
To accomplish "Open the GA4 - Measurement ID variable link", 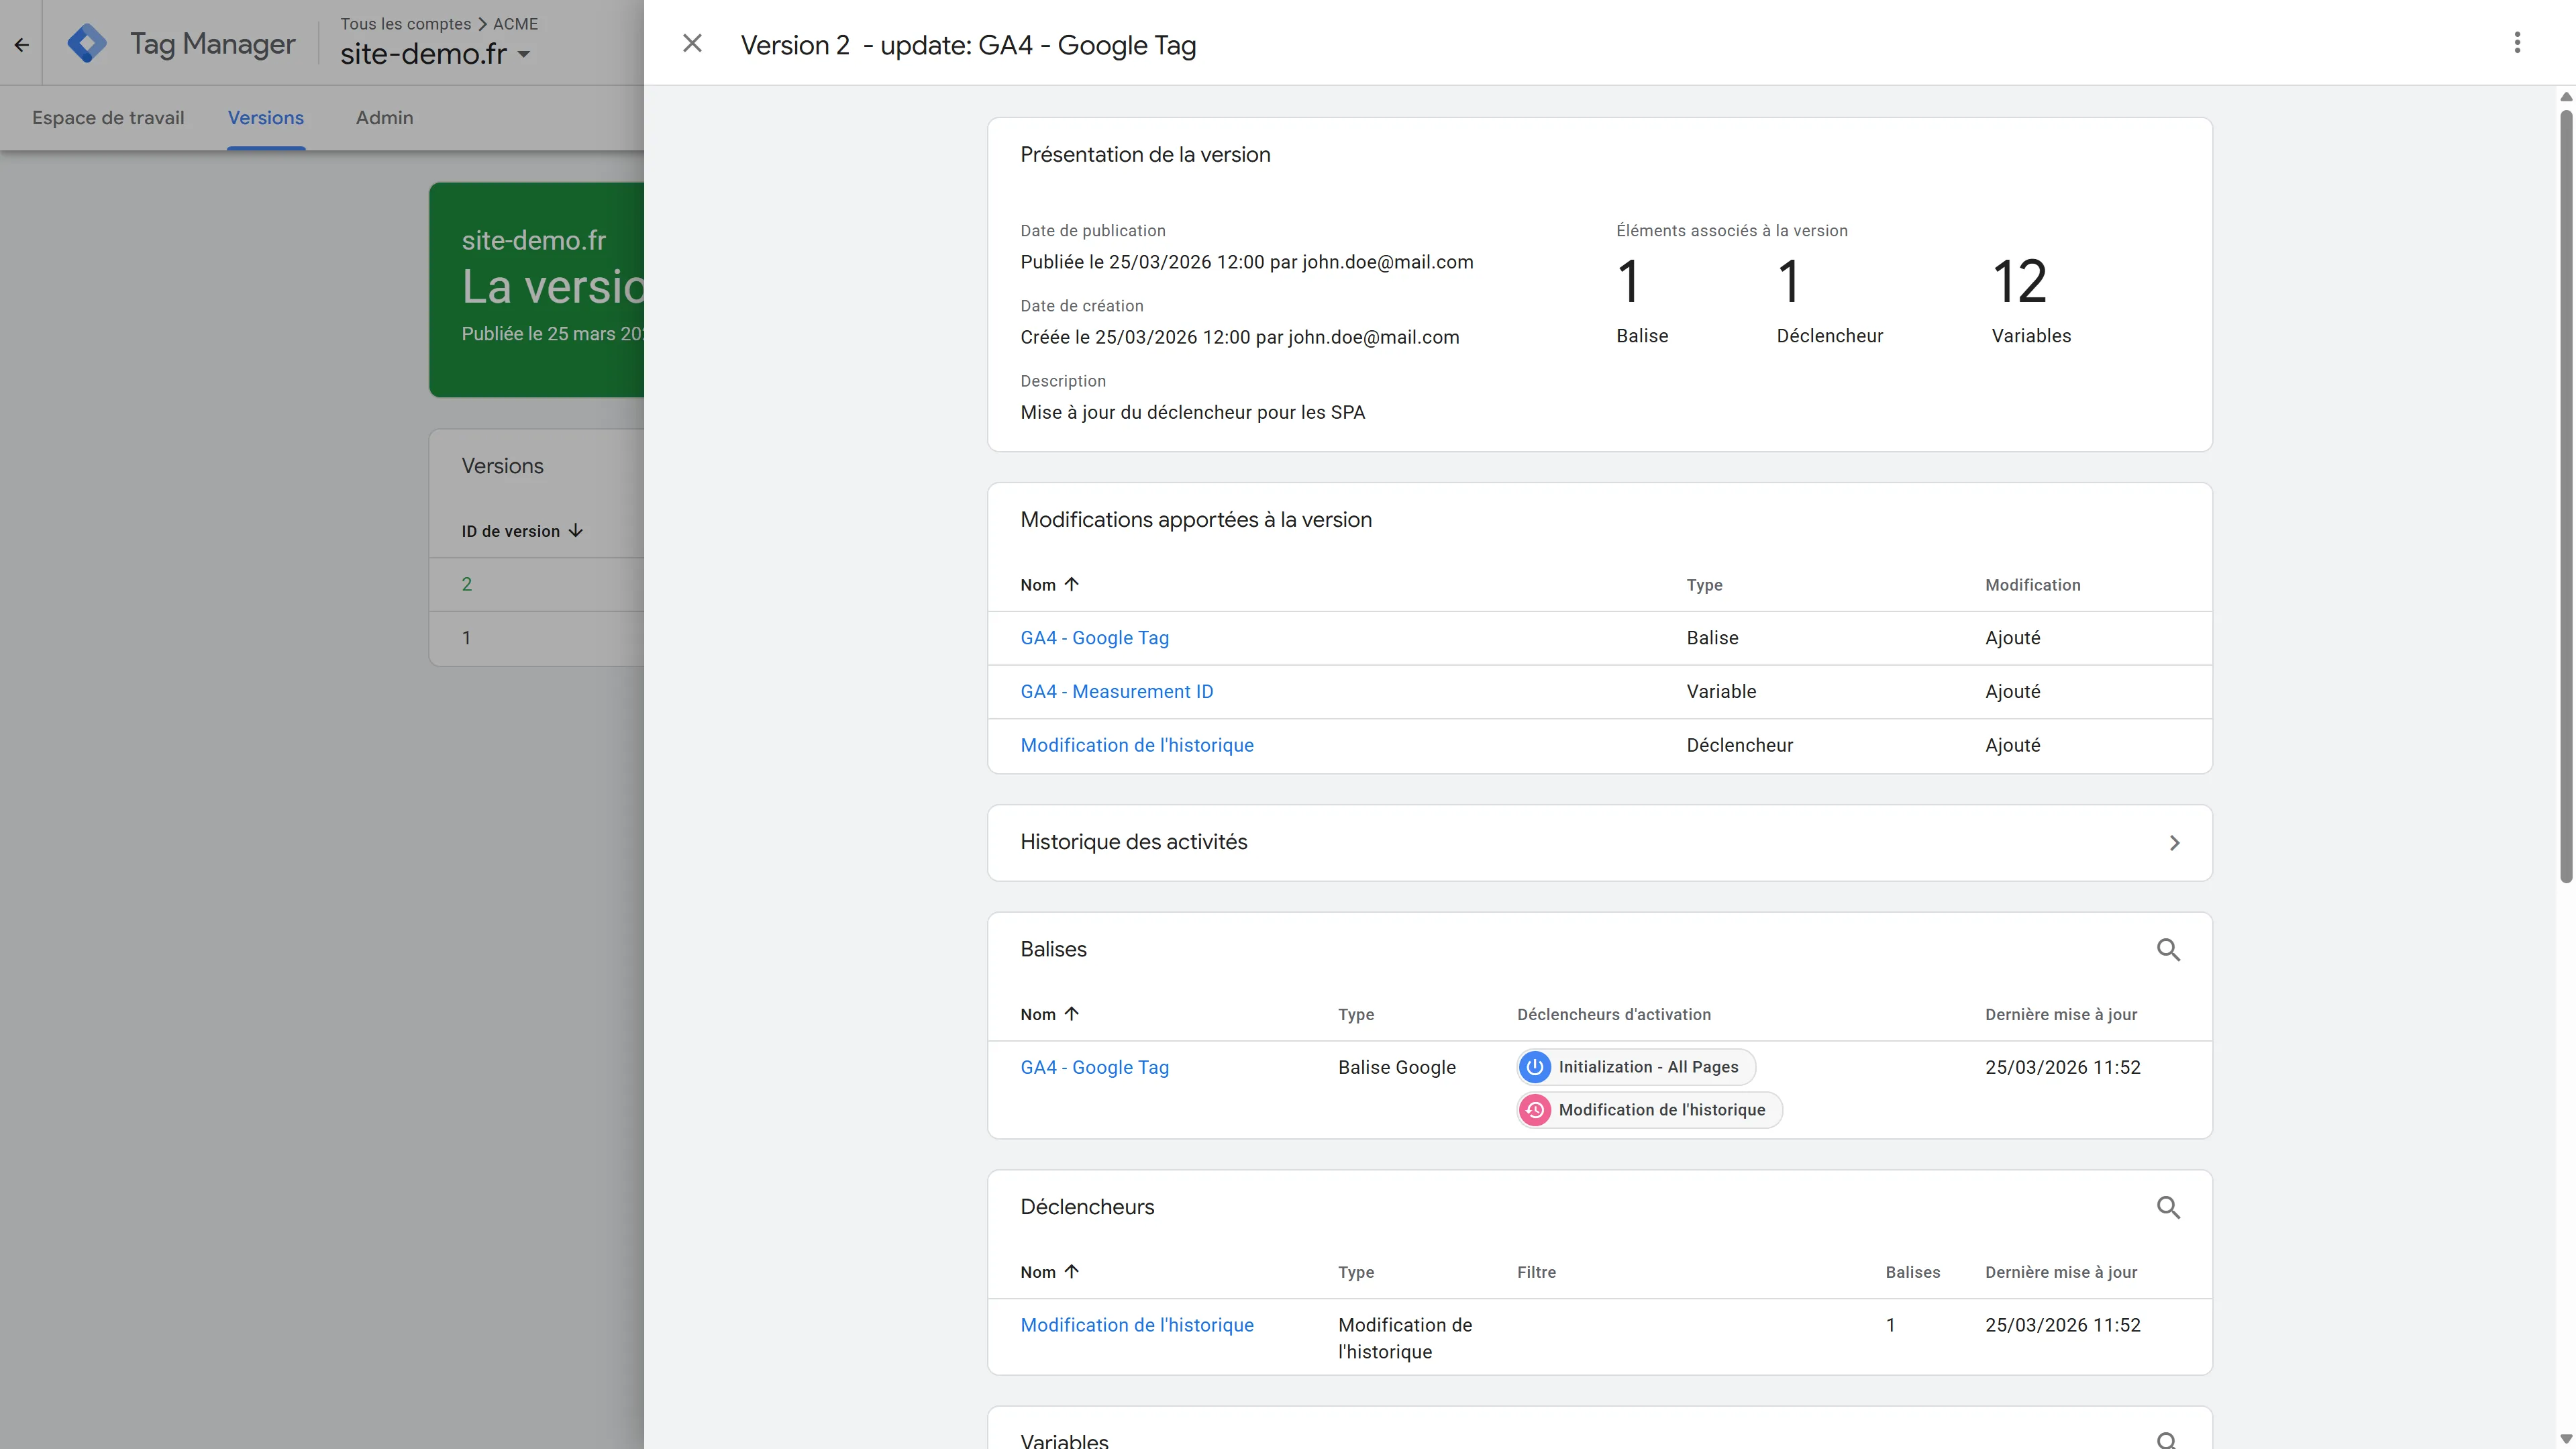I will [x=1116, y=692].
